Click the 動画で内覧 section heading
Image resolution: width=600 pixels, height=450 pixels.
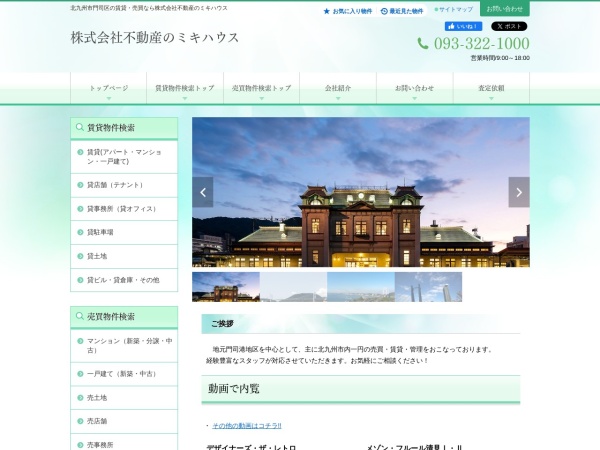click(361, 389)
